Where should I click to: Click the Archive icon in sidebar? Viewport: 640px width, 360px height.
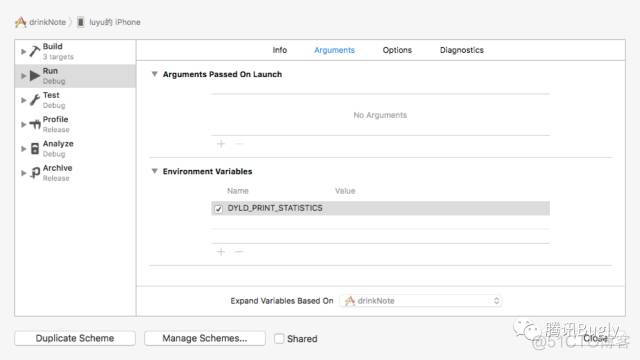coord(35,173)
